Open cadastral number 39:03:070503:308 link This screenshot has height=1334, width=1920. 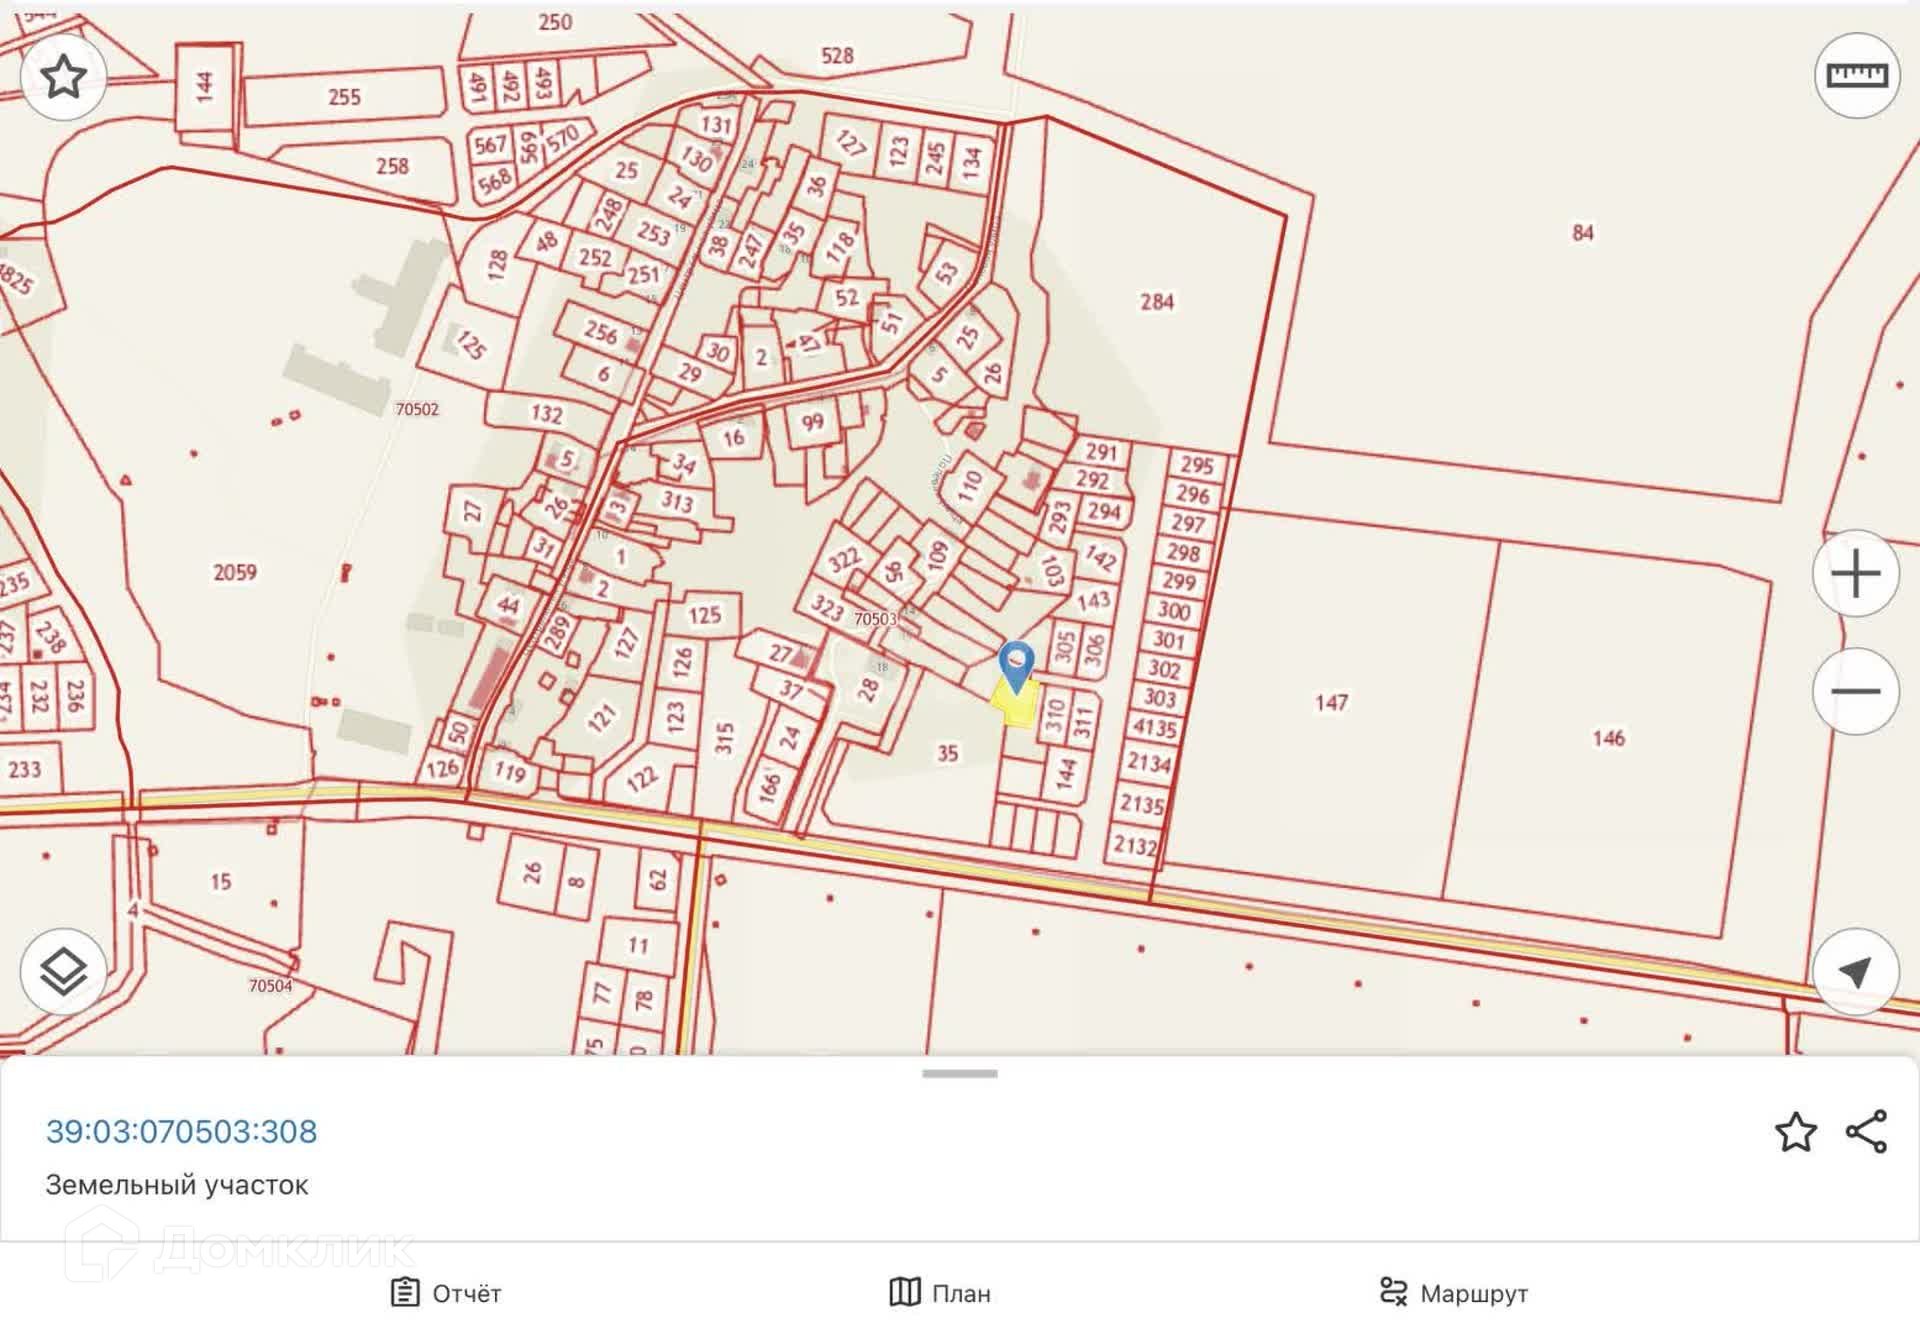(x=181, y=1131)
